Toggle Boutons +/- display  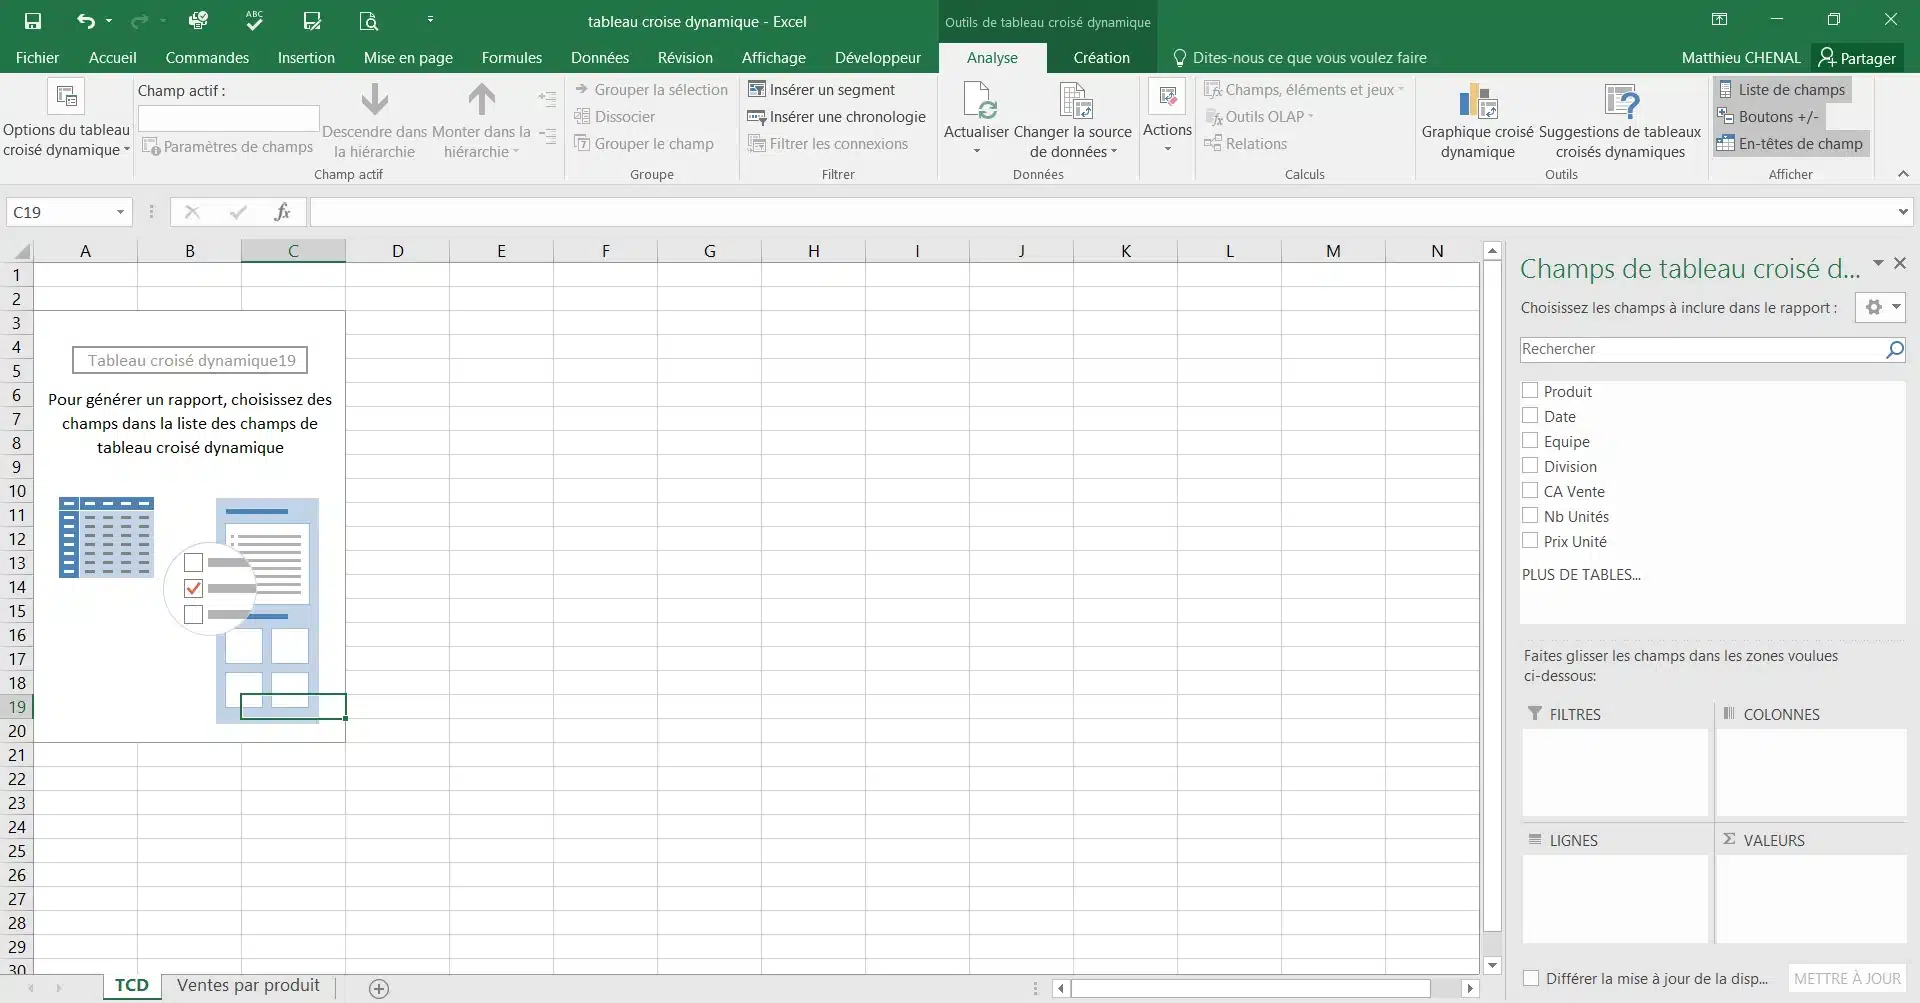[1768, 117]
